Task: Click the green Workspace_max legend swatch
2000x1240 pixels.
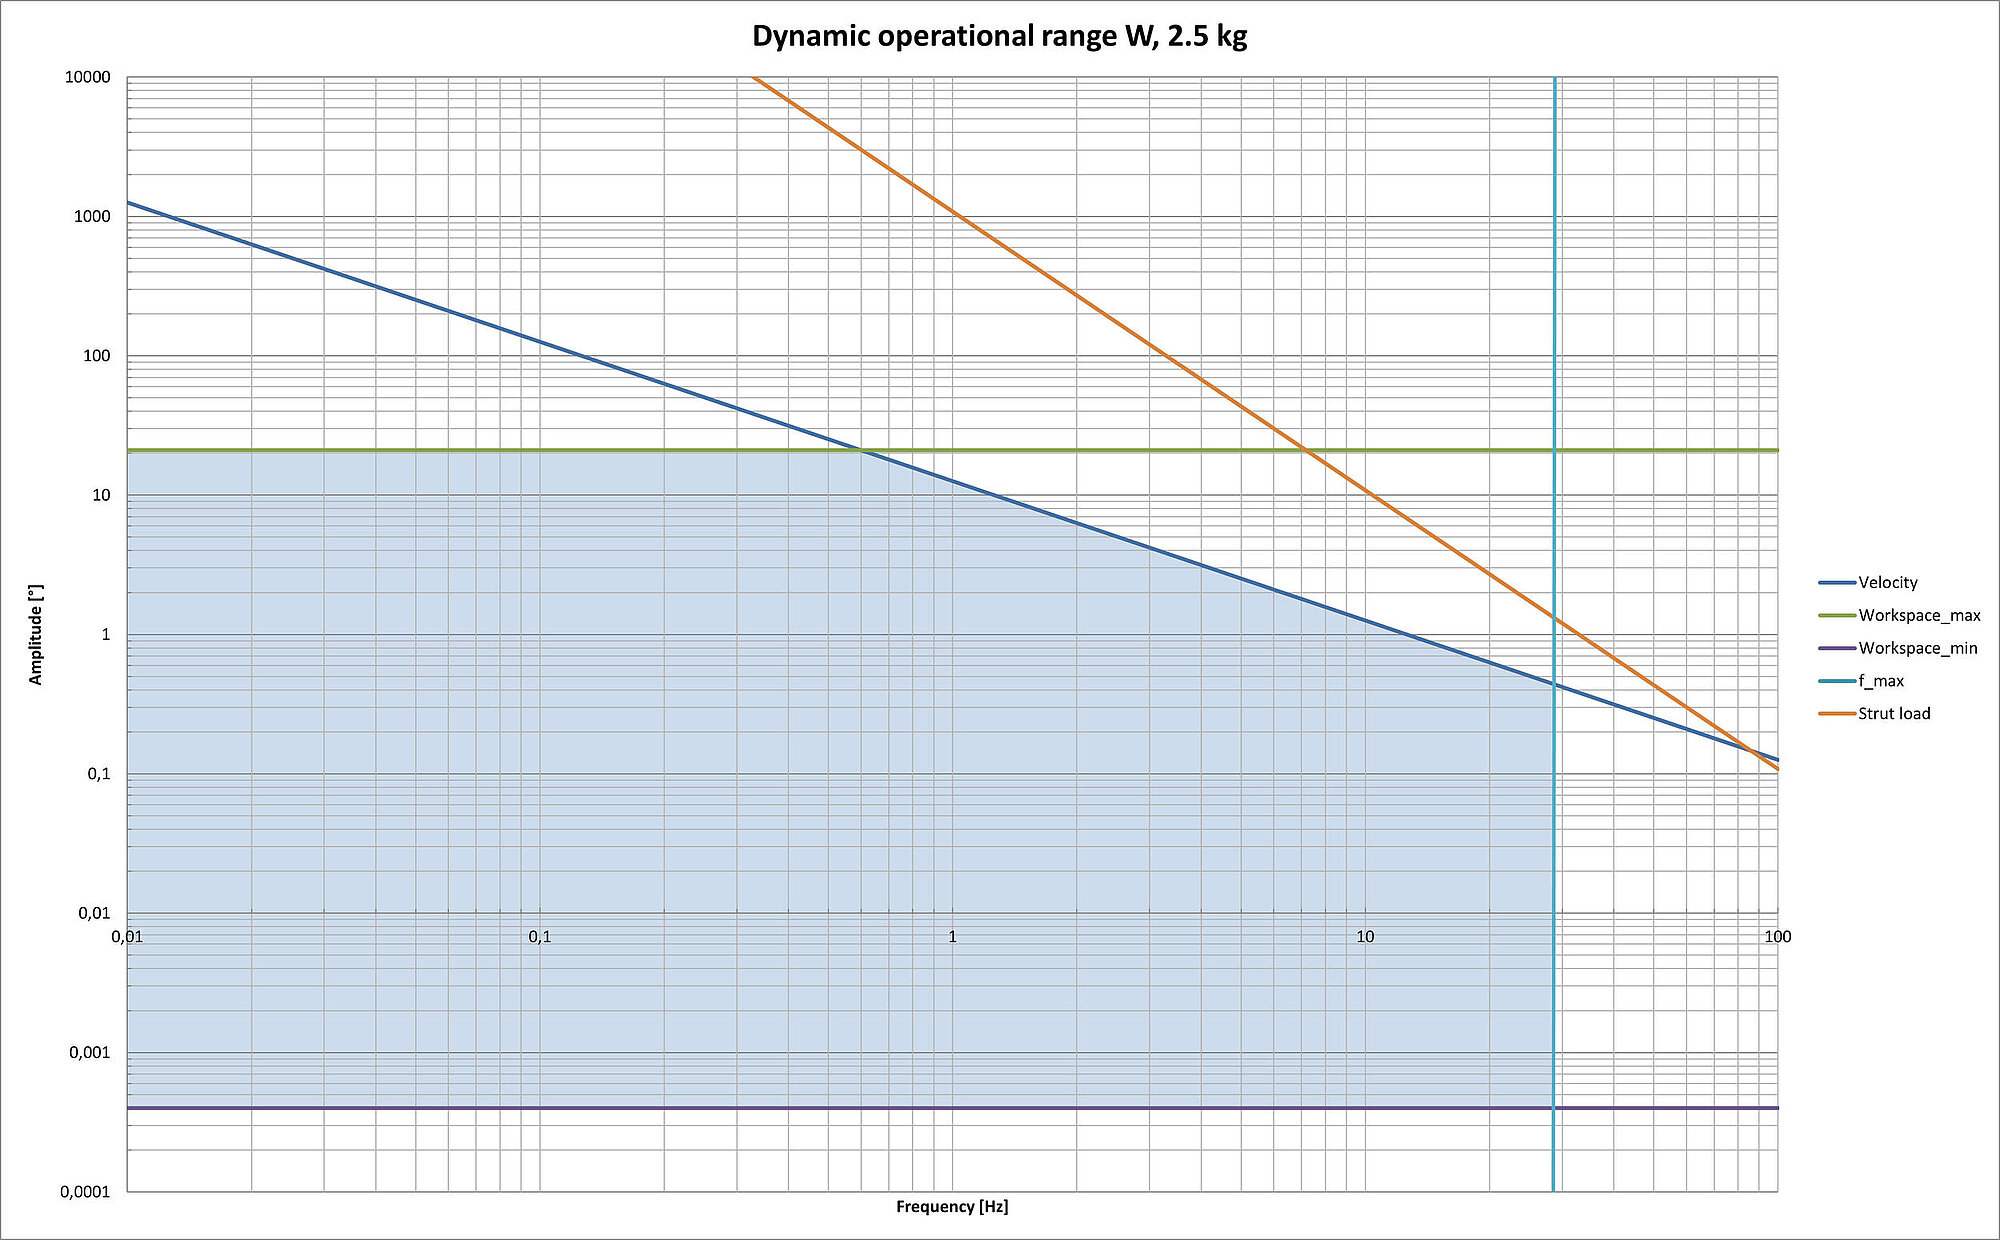Action: (1837, 616)
